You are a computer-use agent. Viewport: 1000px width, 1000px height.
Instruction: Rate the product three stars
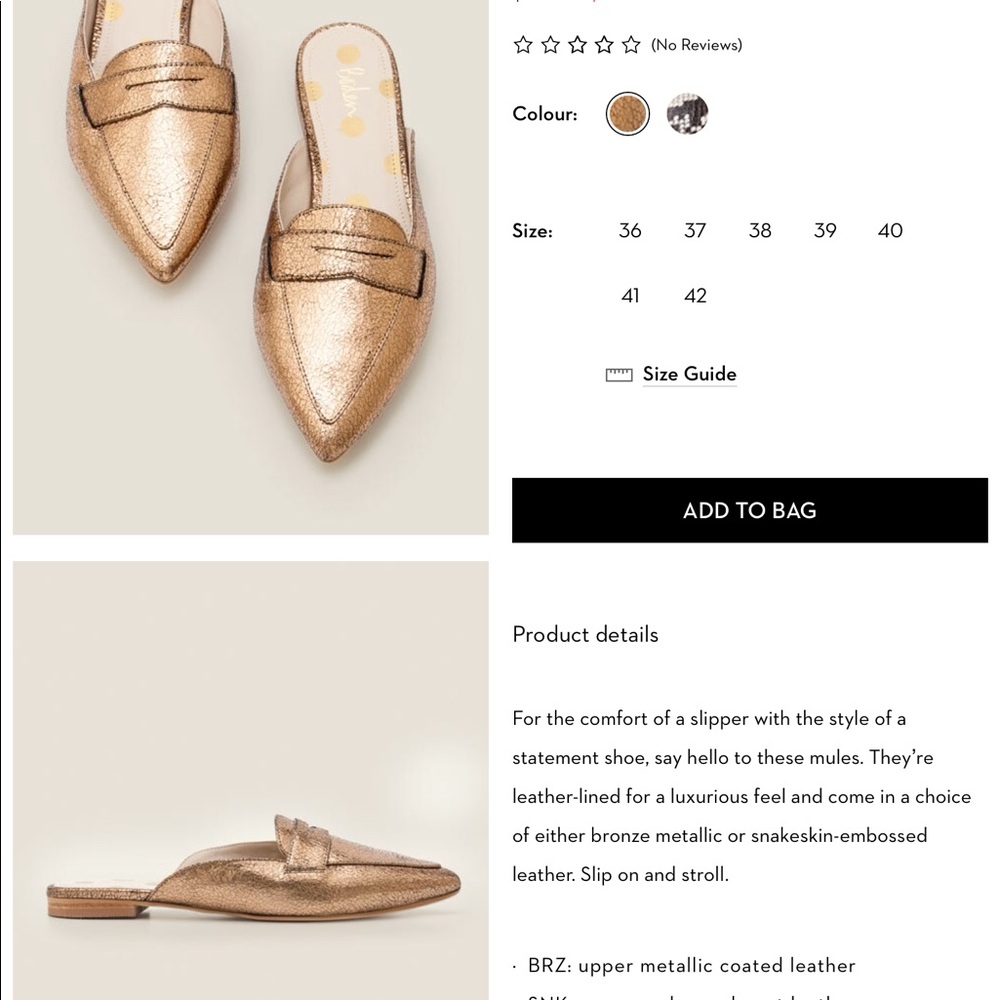click(x=576, y=44)
